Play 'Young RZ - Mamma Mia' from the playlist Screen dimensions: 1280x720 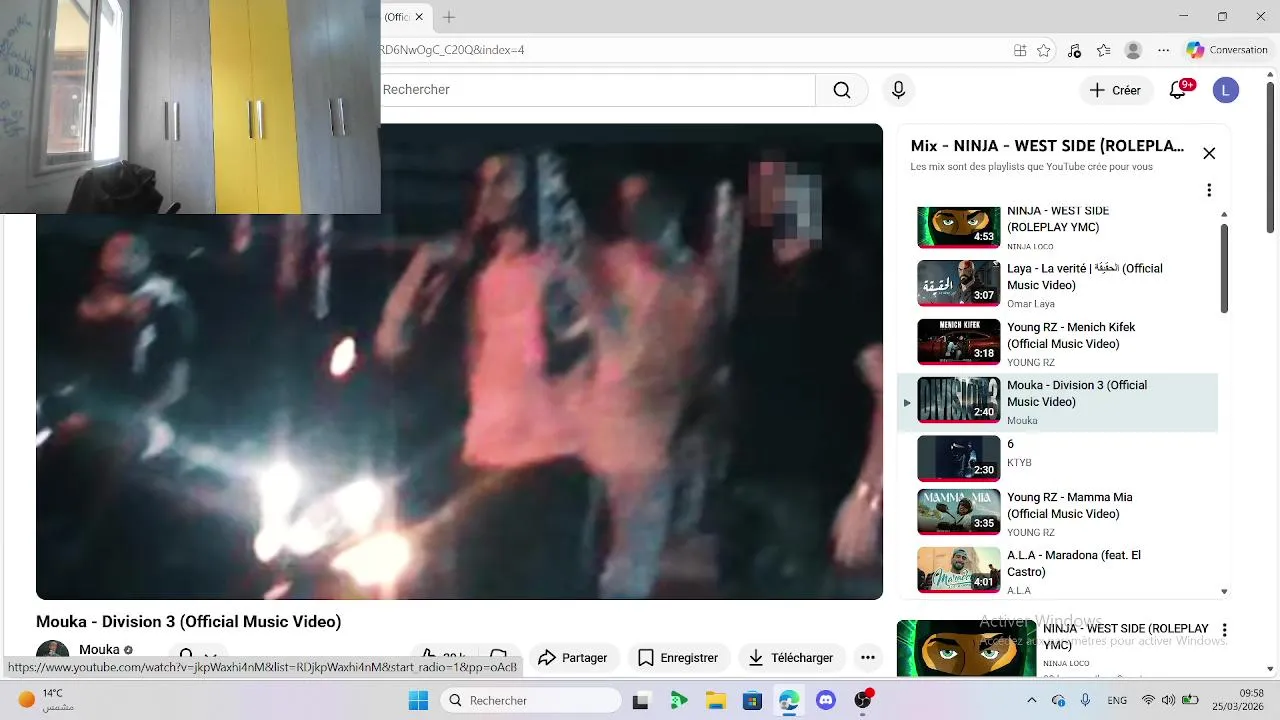click(x=1058, y=514)
